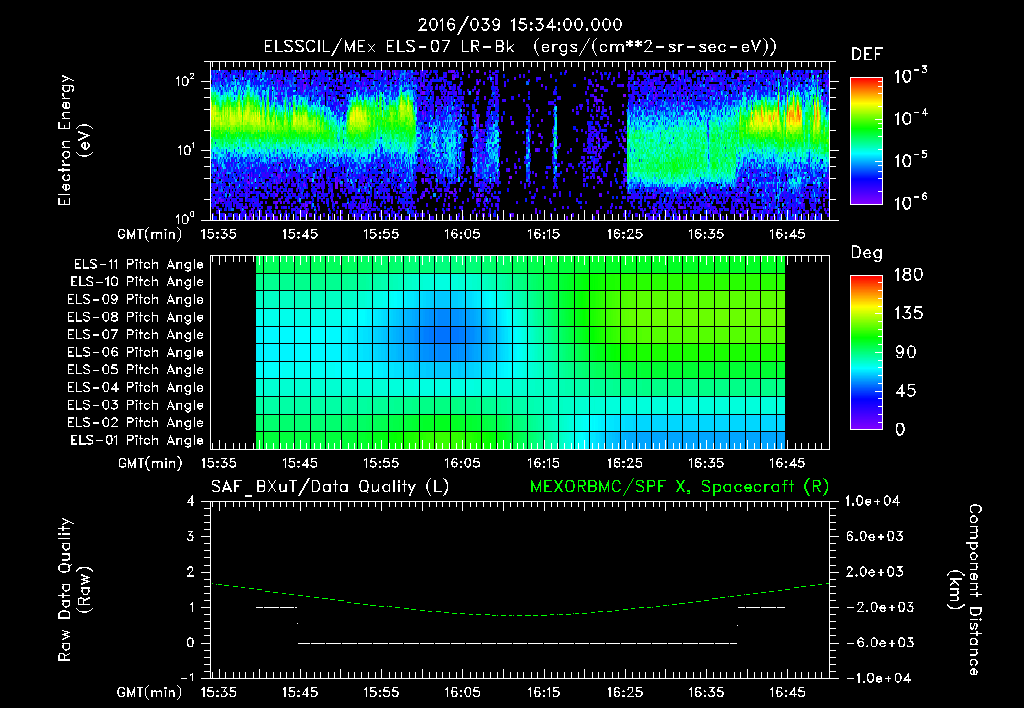1024x708 pixels.
Task: Click the 10^-3 value on DEF scale
Action: click(910, 75)
